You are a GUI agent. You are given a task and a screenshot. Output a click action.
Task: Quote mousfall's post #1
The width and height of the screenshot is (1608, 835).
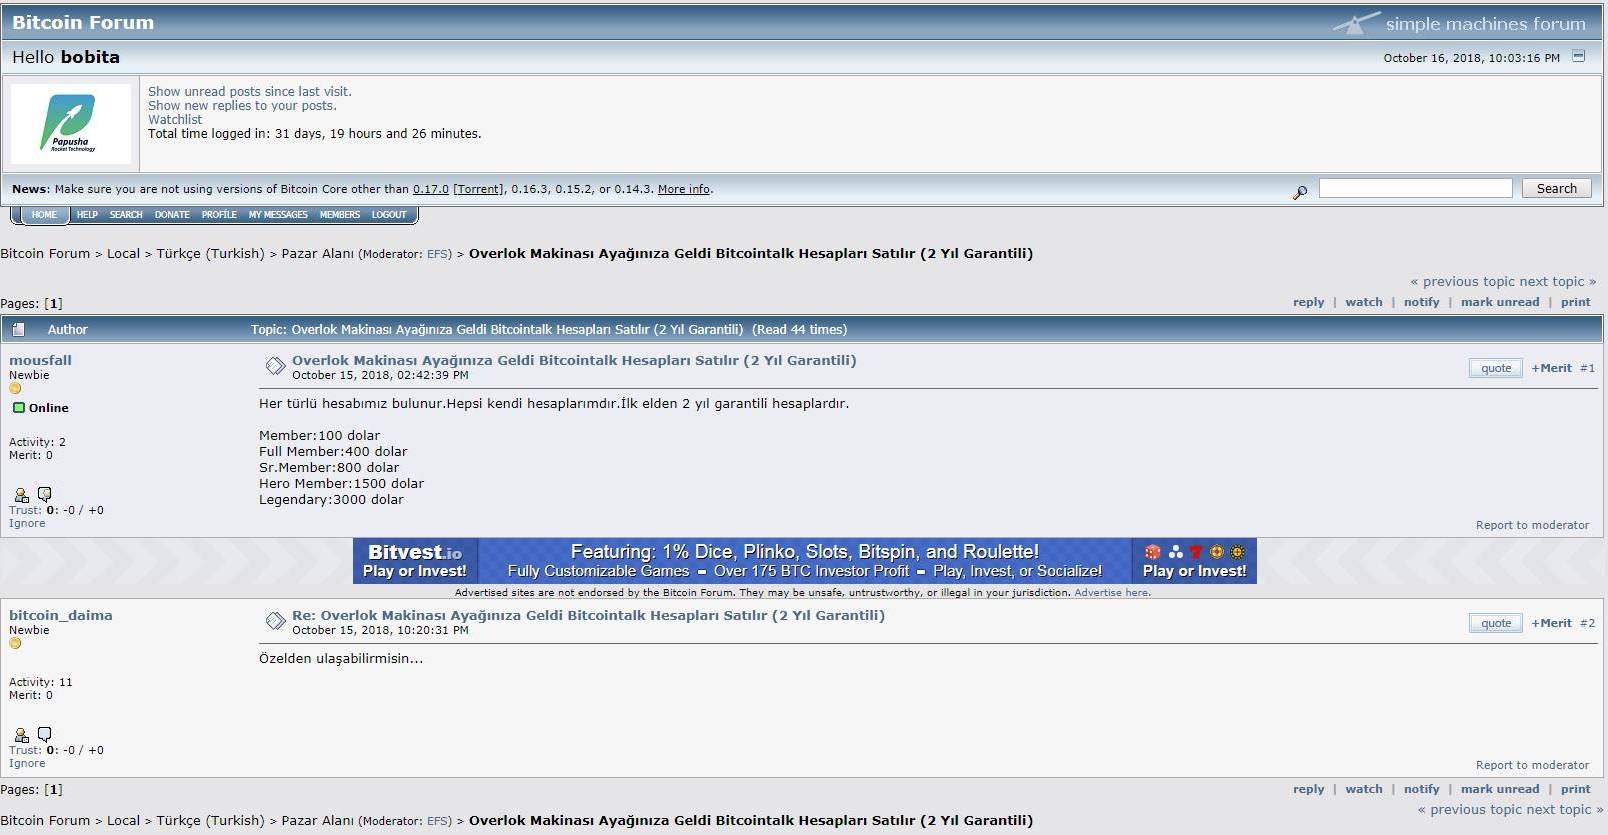(x=1496, y=368)
